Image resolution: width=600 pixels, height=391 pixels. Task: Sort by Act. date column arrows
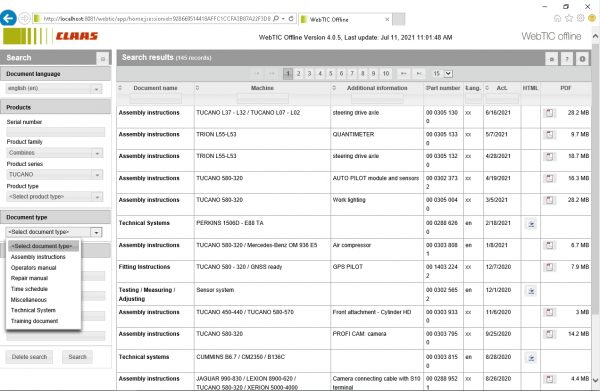click(x=487, y=88)
